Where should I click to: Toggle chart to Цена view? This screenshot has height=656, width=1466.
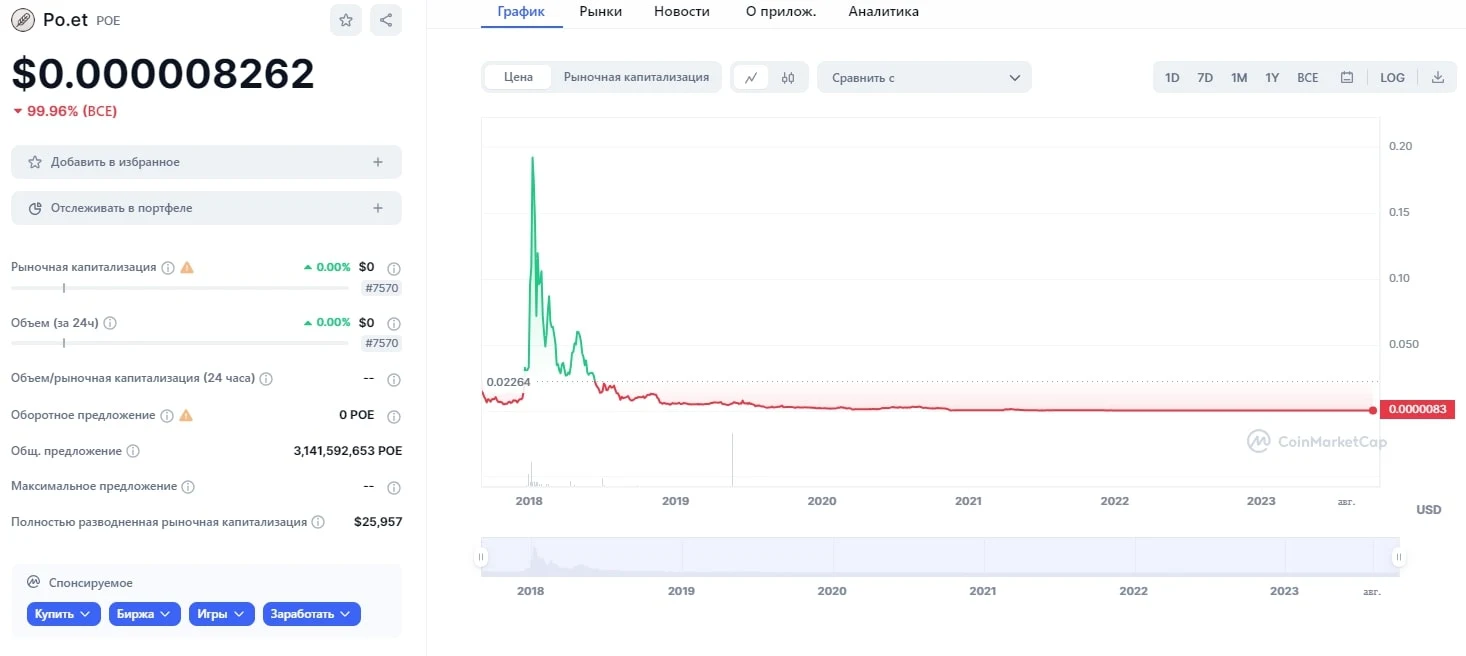click(x=518, y=77)
